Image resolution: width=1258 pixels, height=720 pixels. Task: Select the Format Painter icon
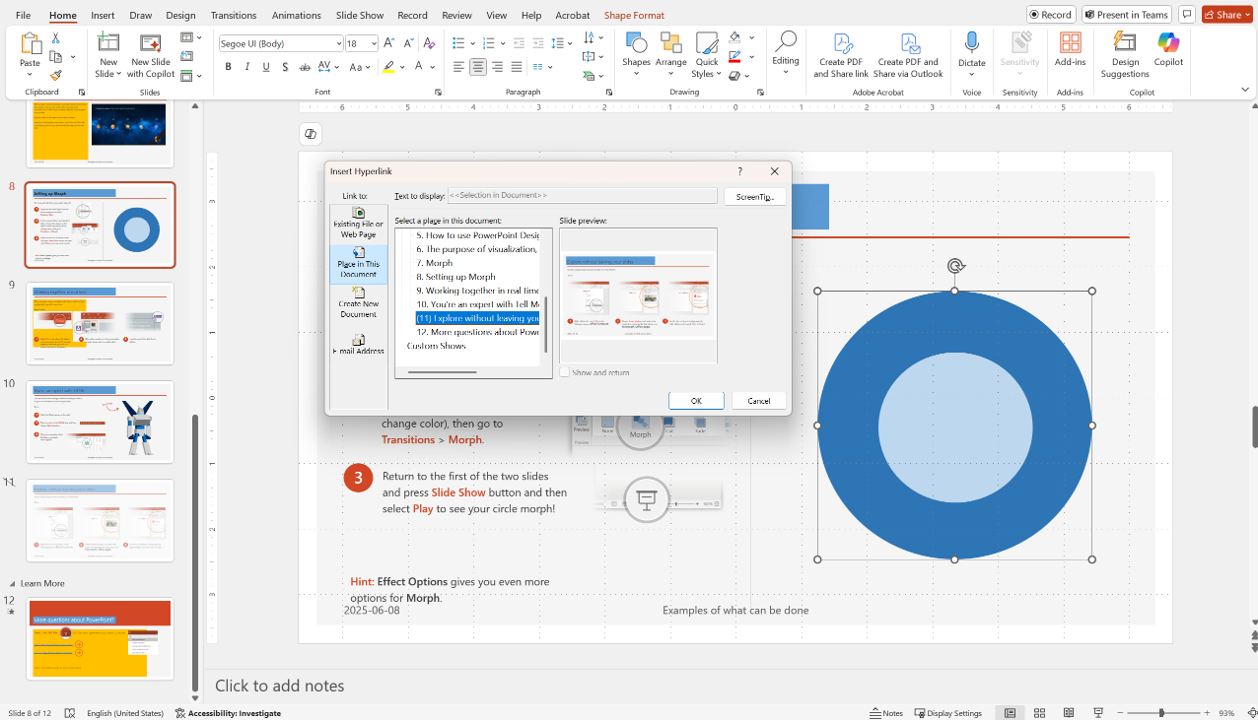[56, 76]
